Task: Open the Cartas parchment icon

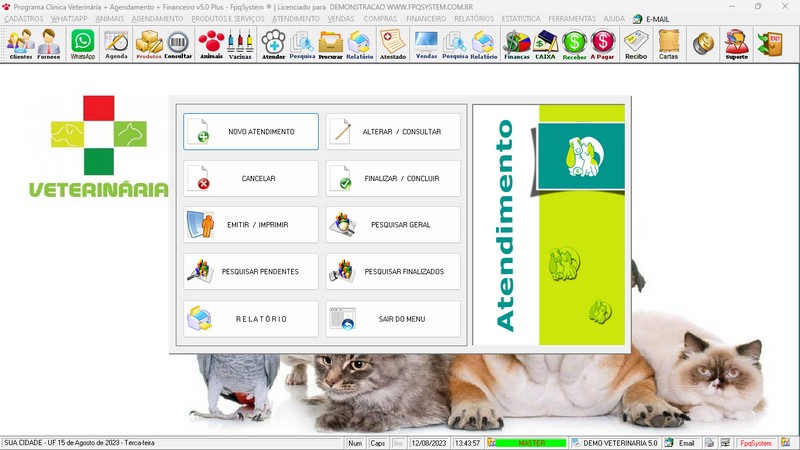Action: point(668,44)
